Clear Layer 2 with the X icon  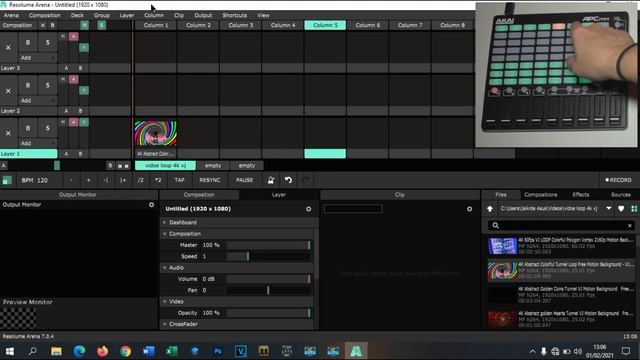[x=8, y=91]
